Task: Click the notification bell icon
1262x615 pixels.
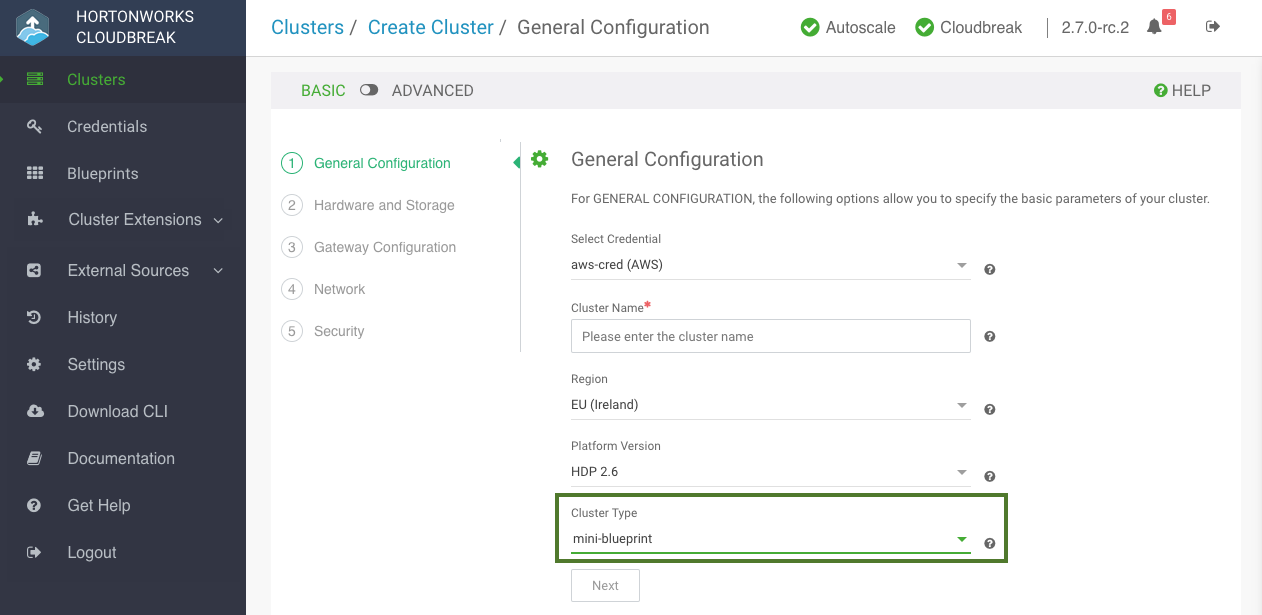Action: point(1155,27)
